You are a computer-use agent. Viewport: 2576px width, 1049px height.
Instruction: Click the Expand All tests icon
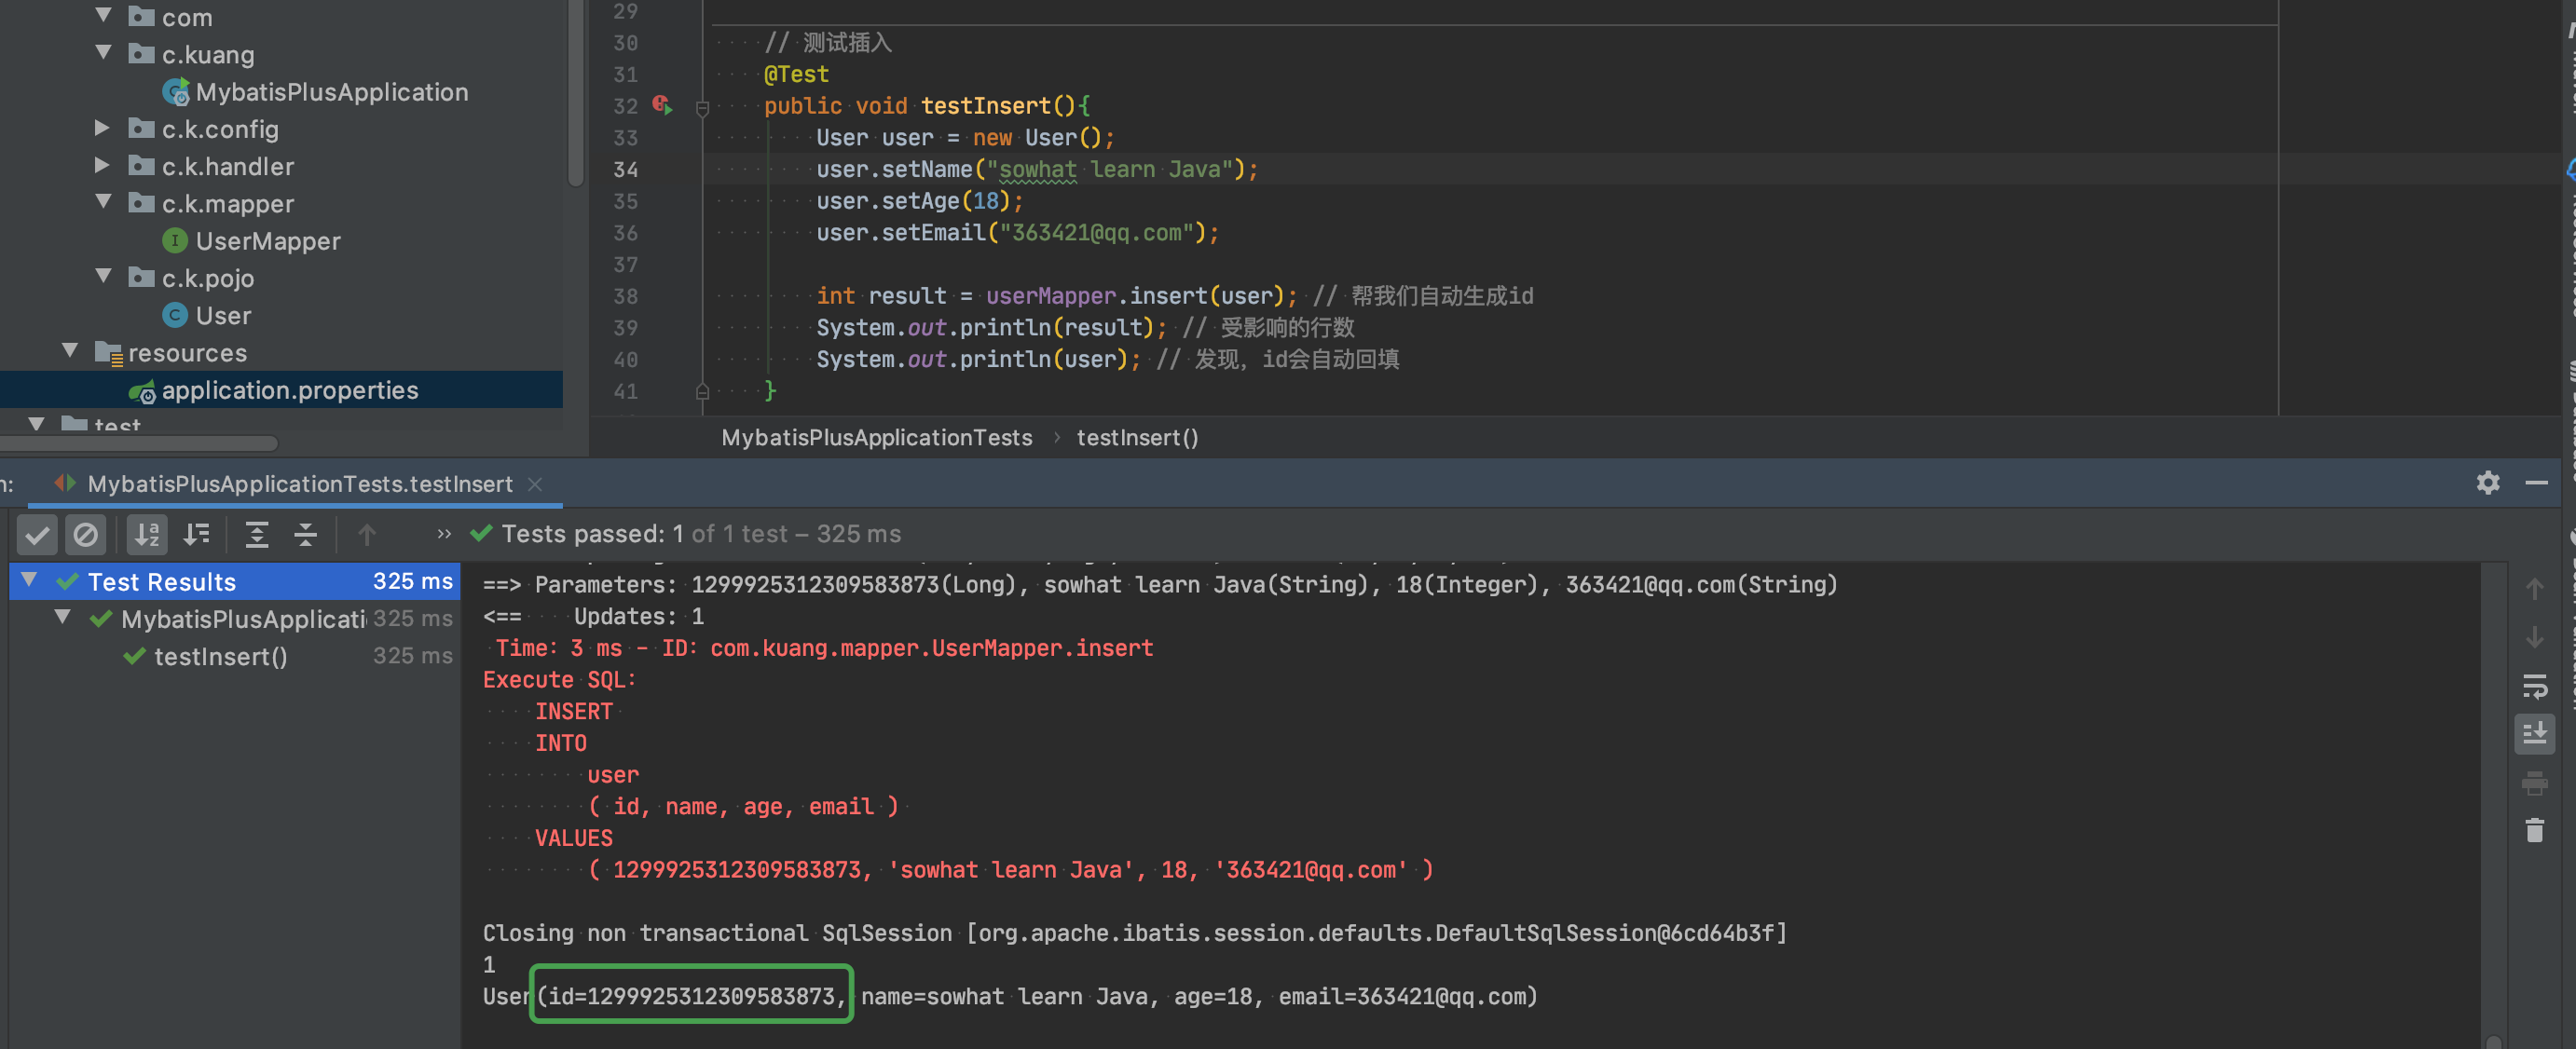point(257,535)
